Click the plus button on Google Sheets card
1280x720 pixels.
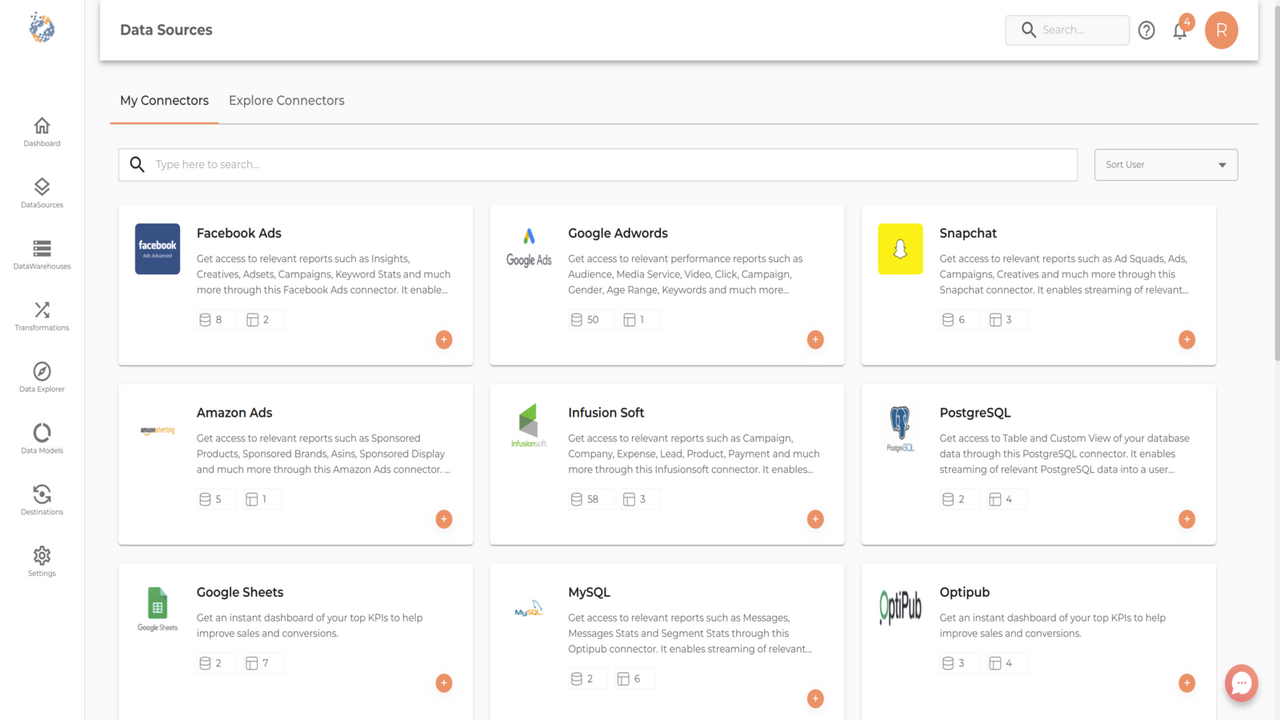click(444, 683)
